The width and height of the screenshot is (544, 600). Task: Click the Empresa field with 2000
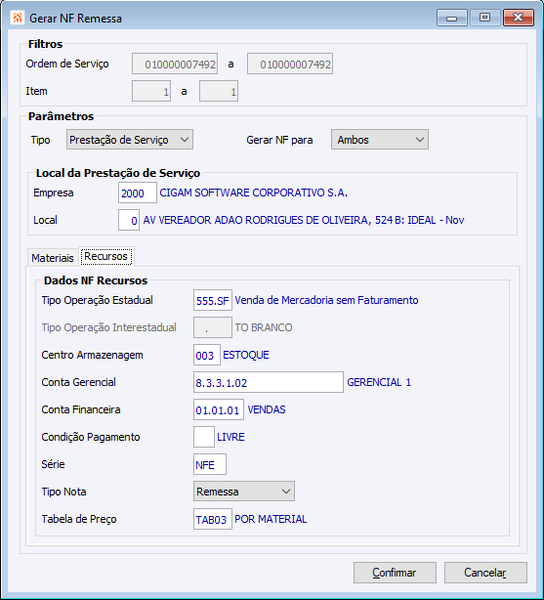point(137,193)
